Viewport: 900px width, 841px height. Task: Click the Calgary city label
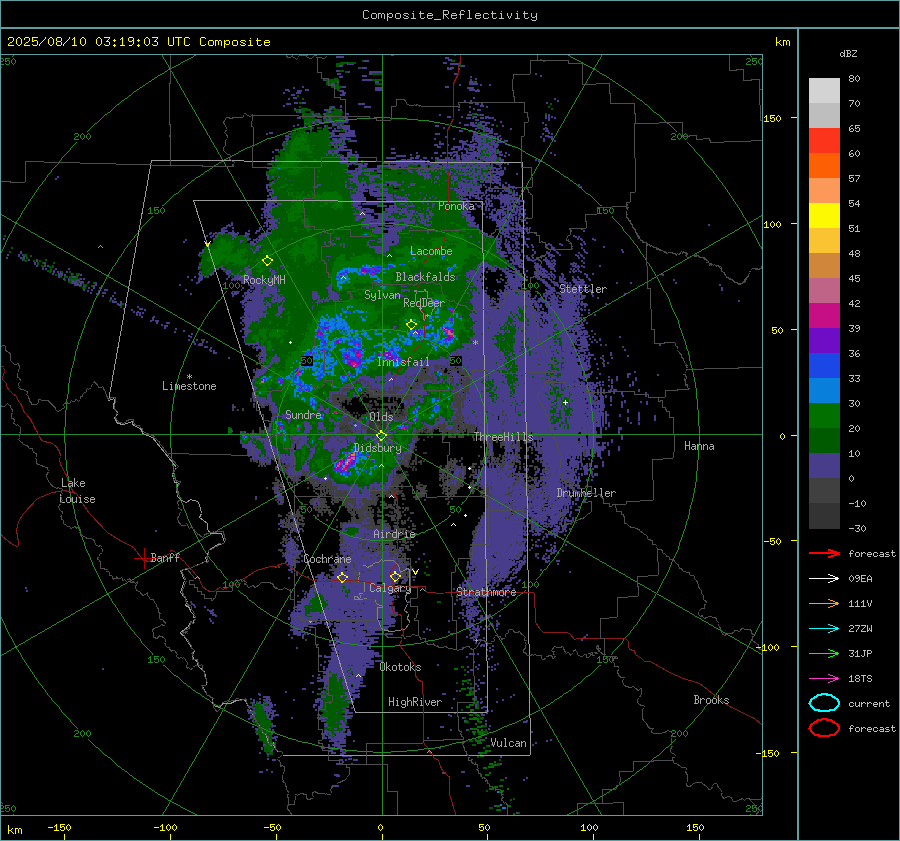point(390,588)
